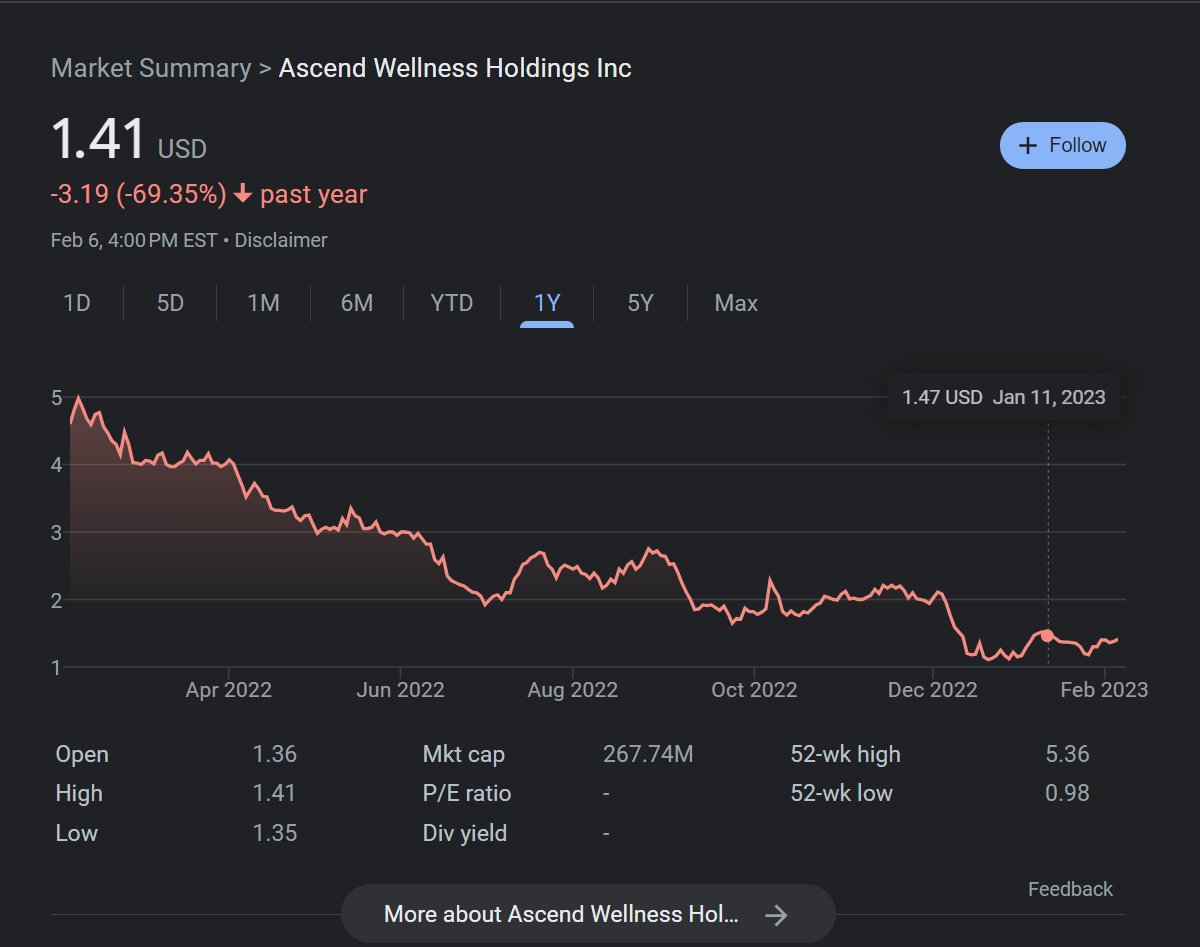This screenshot has width=1200, height=947.
Task: Click the 52-wk low value 0.98
Action: click(x=1067, y=793)
